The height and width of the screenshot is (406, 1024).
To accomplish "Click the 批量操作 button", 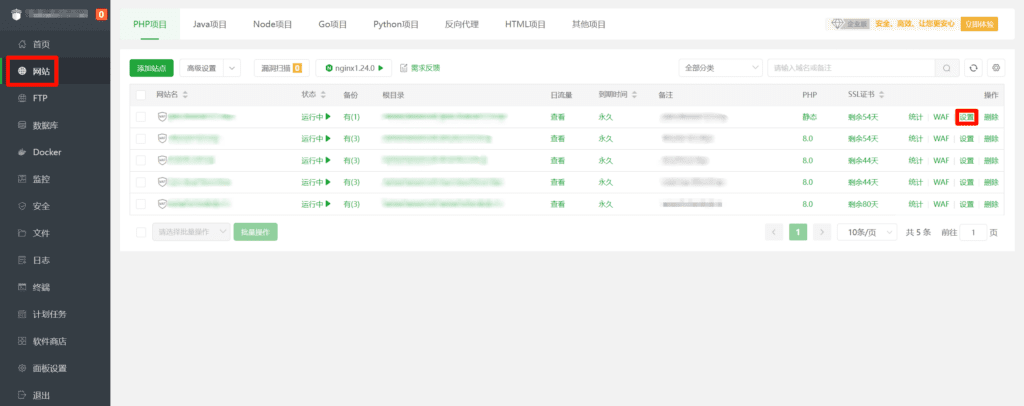I will tap(255, 232).
